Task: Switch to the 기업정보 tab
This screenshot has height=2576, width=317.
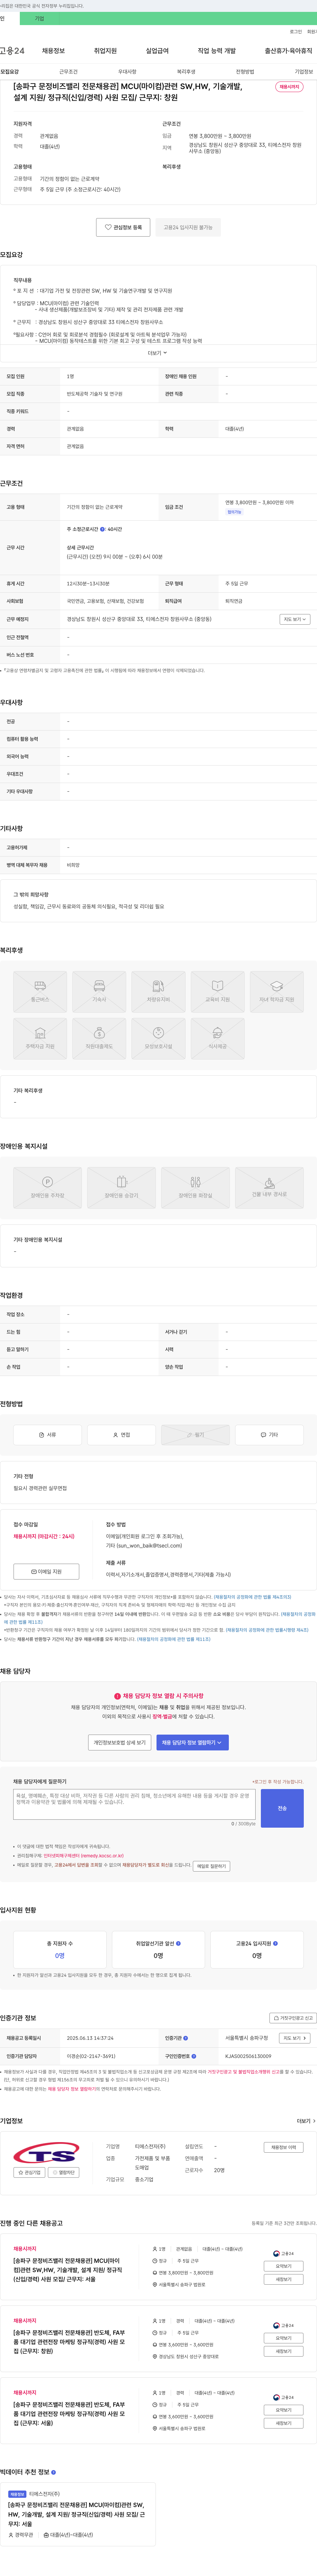Action: tap(304, 72)
